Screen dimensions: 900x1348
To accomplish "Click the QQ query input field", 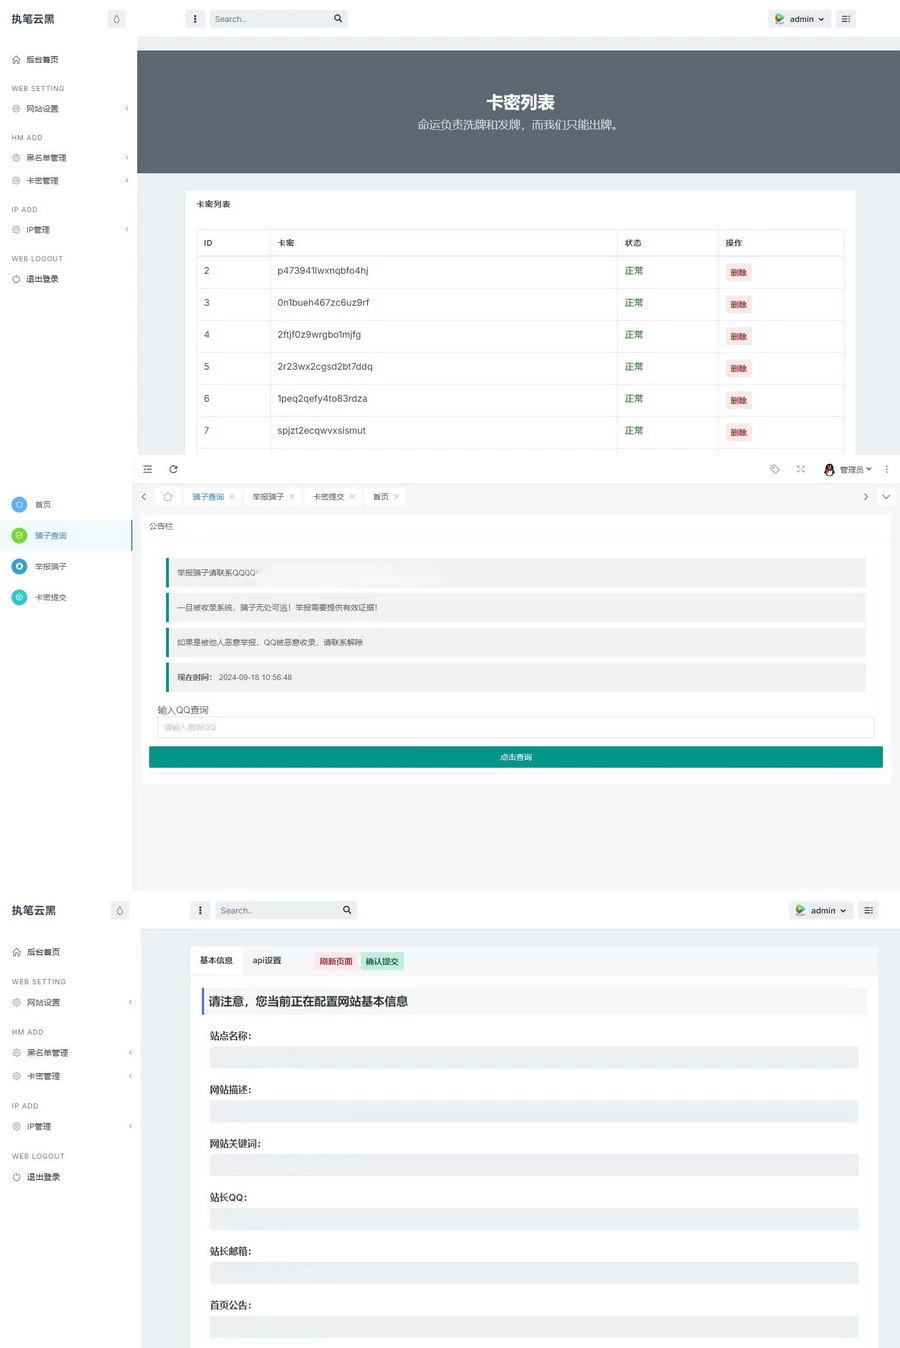I will [x=515, y=727].
